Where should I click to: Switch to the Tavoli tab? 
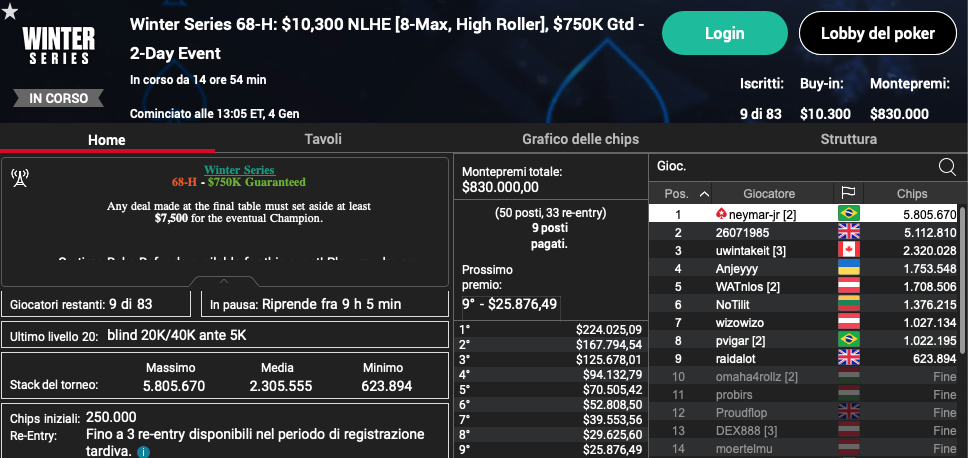click(x=323, y=139)
